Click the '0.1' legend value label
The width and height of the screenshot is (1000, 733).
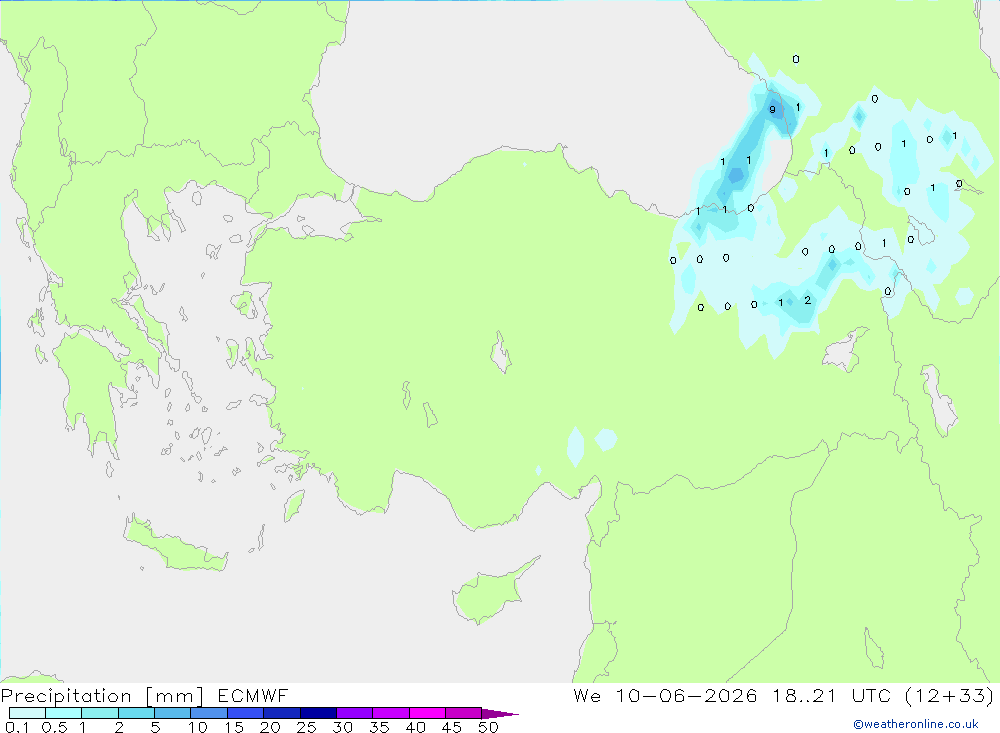click(17, 727)
